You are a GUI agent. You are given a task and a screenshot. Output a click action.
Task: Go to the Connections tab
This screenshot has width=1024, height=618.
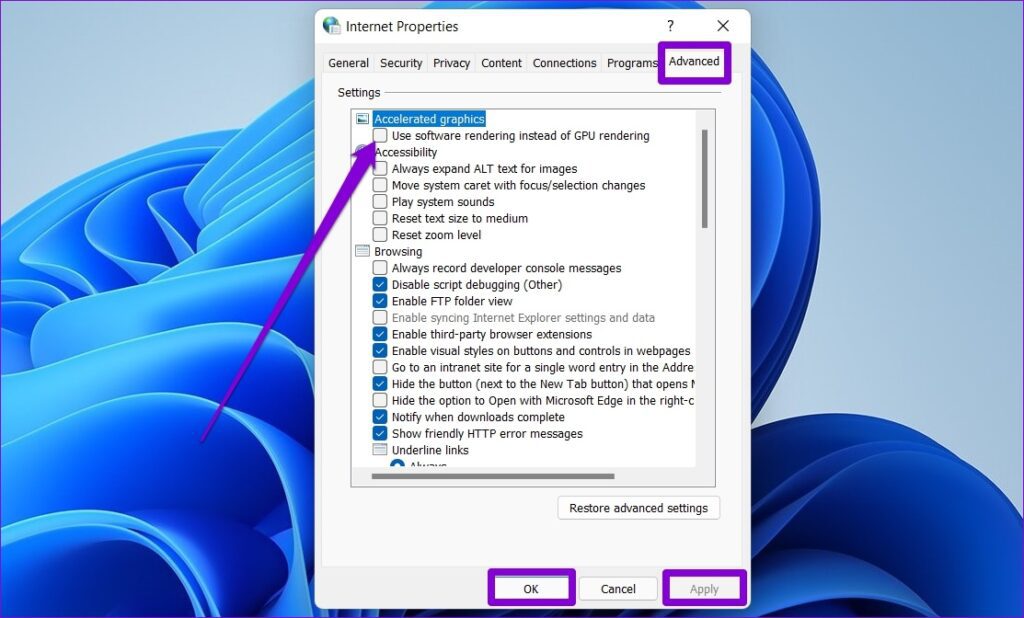point(564,63)
